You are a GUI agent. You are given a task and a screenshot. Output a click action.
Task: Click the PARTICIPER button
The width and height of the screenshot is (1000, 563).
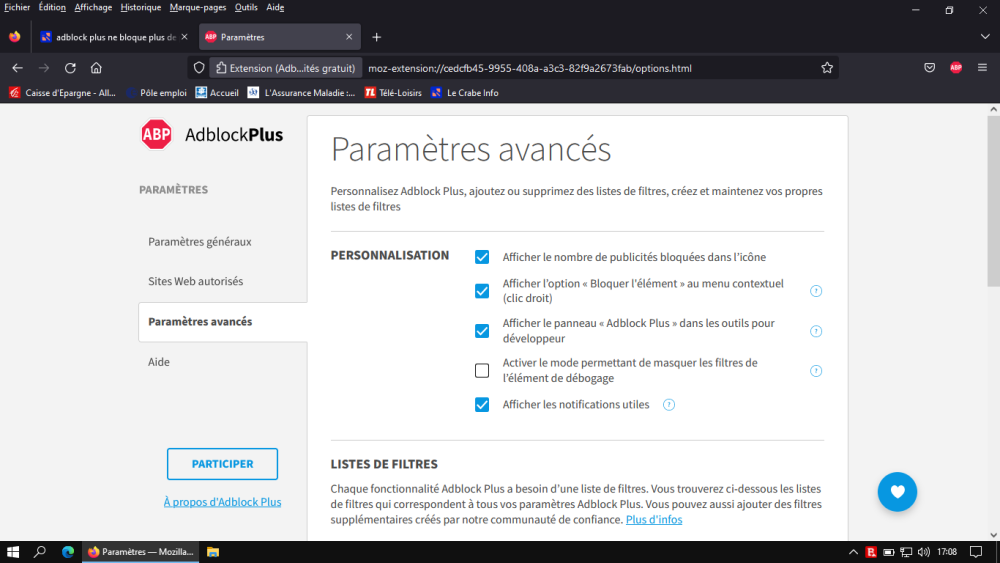(222, 464)
